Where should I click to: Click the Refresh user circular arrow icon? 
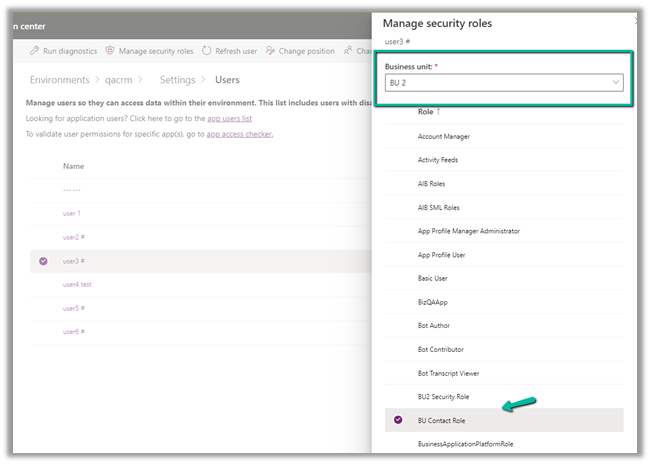pyautogui.click(x=207, y=51)
